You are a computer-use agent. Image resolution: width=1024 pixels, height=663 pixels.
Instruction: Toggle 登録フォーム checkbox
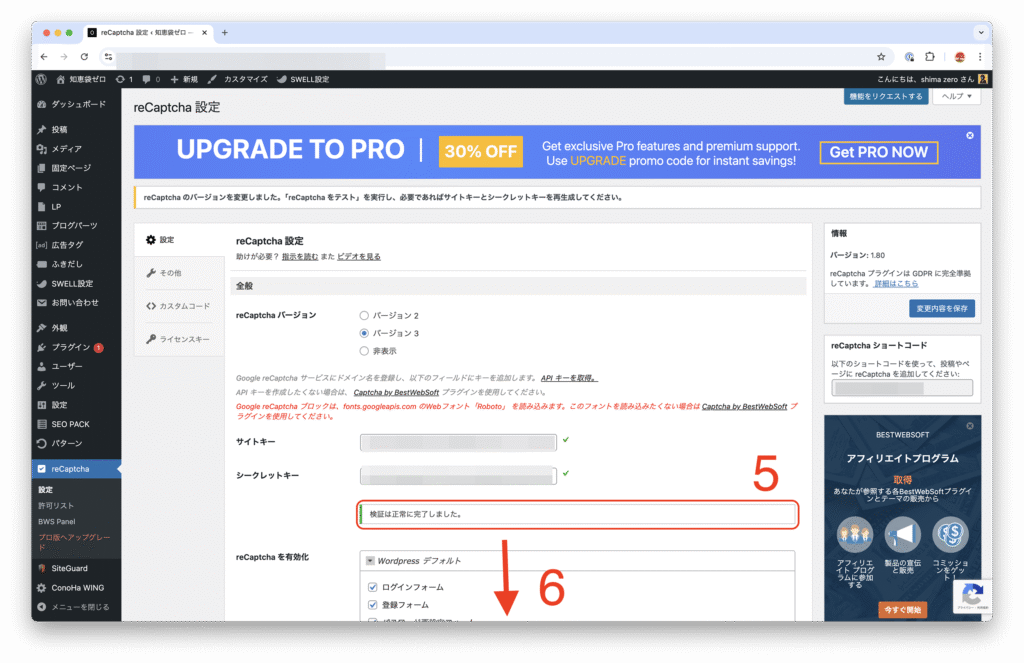372,605
